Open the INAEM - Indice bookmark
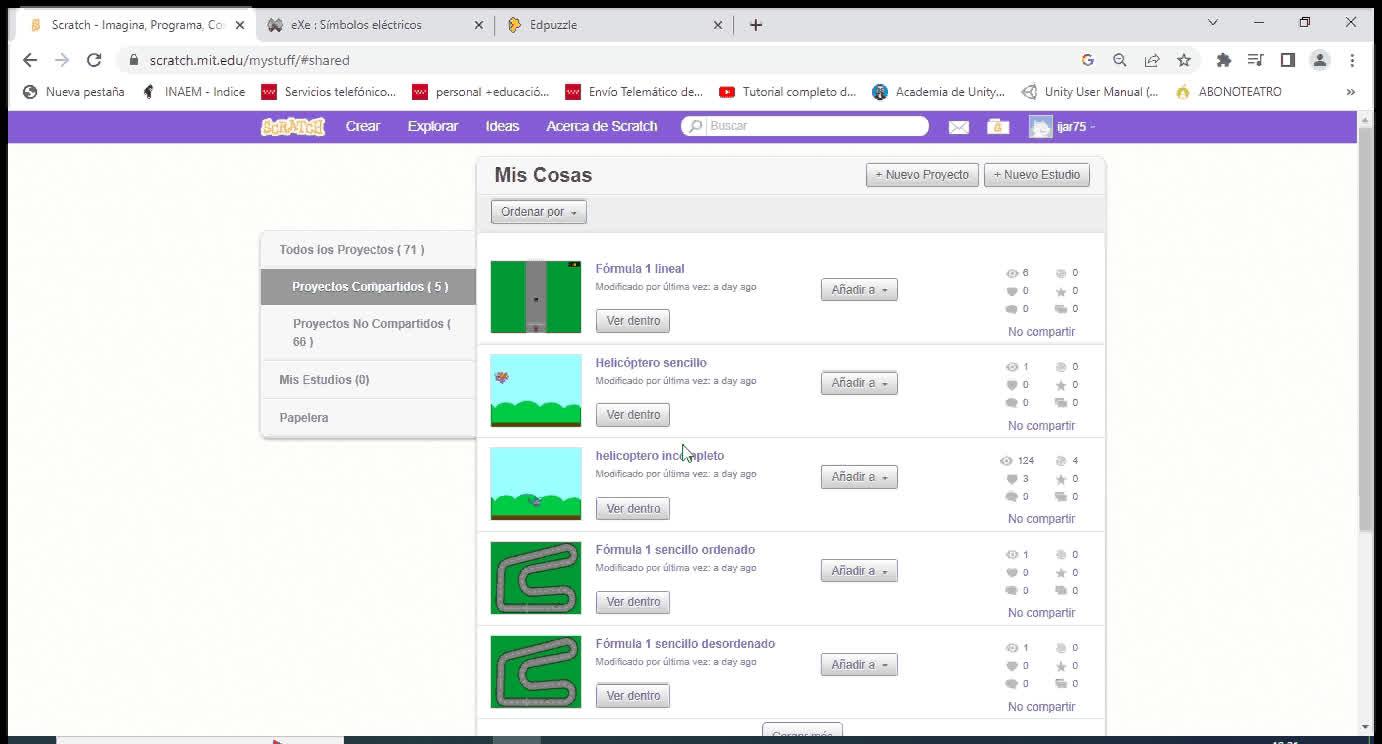This screenshot has height=744, width=1382. 193,92
